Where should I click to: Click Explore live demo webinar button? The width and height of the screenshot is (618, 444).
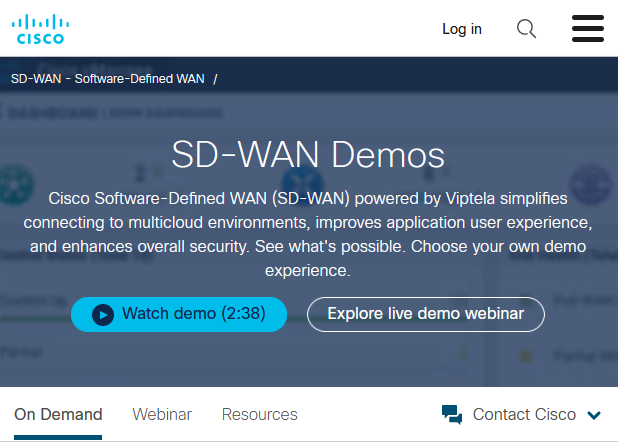426,314
